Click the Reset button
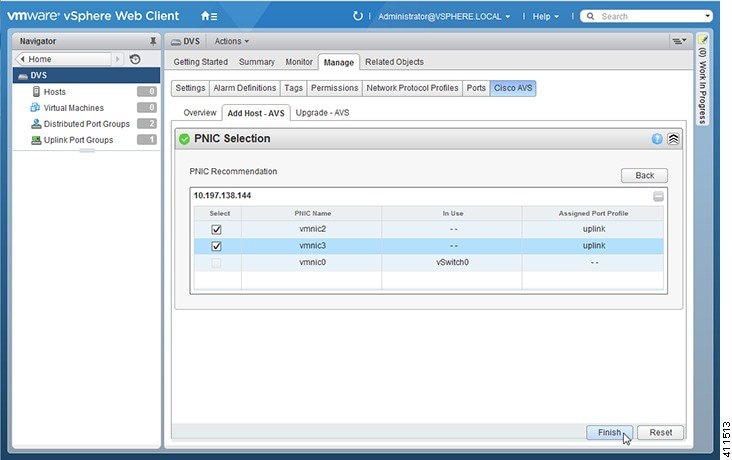This screenshot has height=460, width=732. click(661, 432)
